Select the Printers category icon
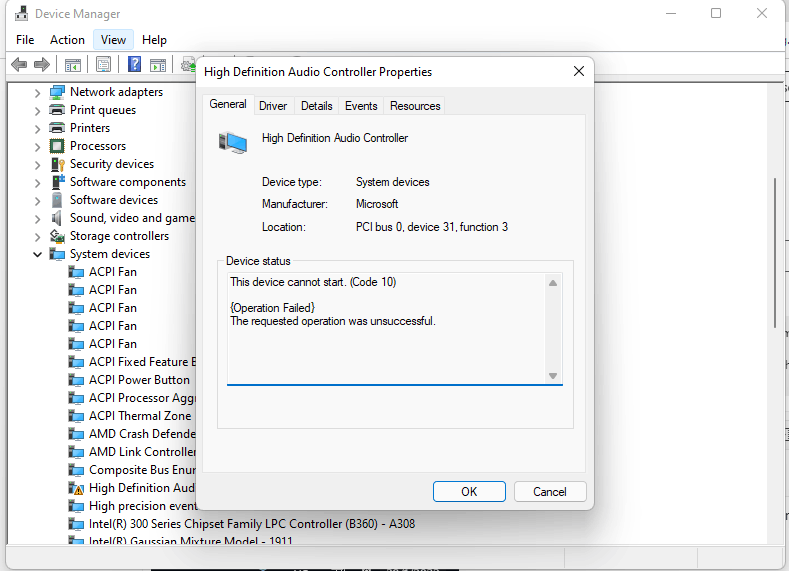The image size is (789, 571). (x=57, y=128)
